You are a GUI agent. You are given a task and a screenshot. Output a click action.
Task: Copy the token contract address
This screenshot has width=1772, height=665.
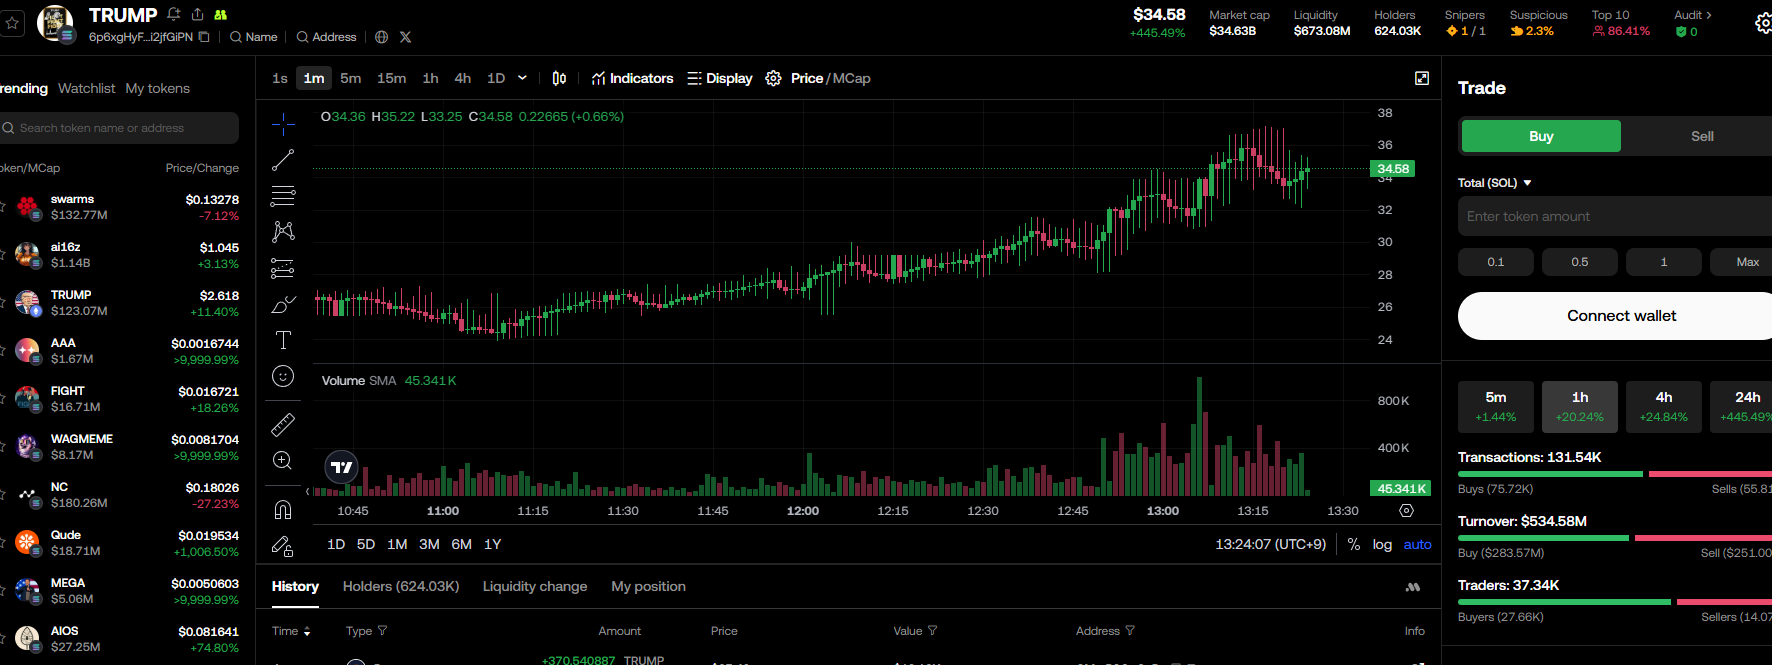[204, 37]
